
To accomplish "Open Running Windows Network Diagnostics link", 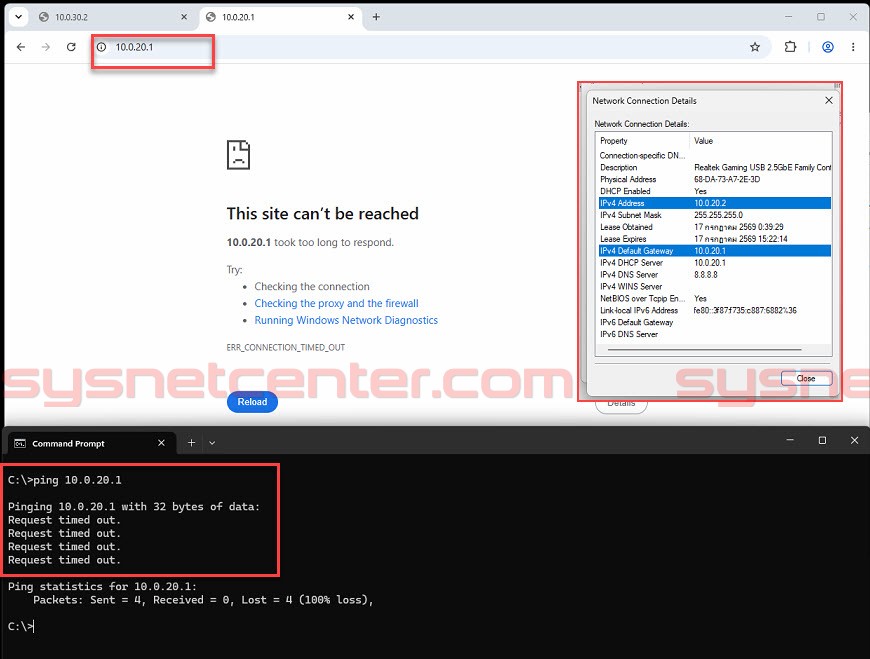I will pos(346,320).
